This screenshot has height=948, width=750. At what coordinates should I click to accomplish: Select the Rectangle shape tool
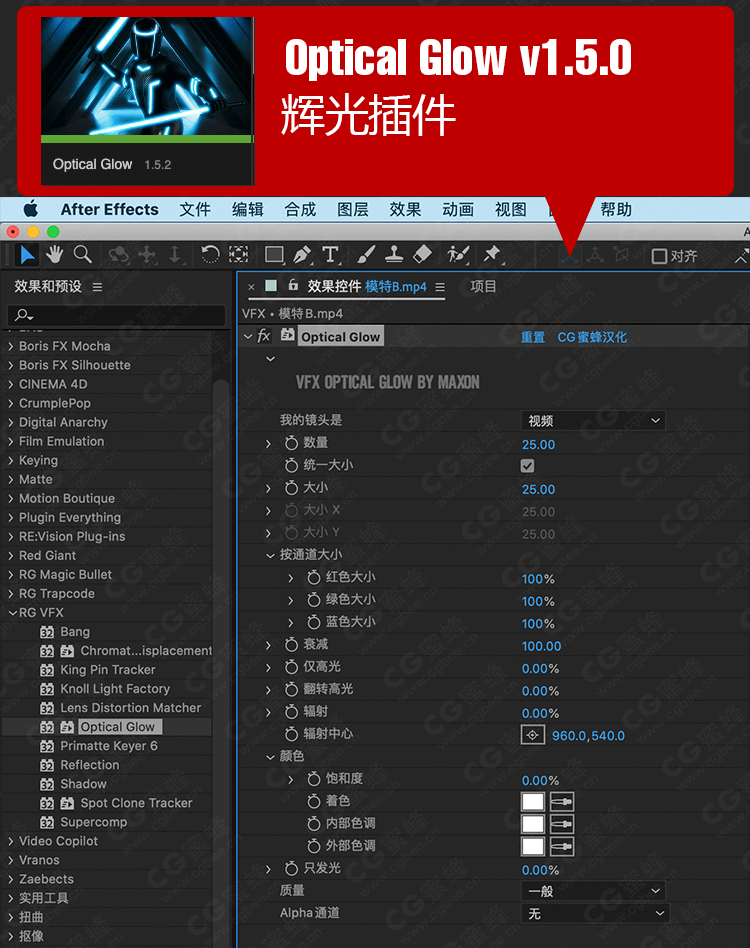coord(274,255)
